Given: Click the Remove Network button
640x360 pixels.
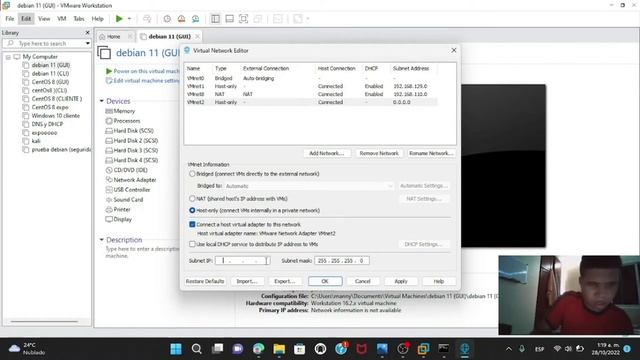Looking at the screenshot, I should (x=379, y=153).
